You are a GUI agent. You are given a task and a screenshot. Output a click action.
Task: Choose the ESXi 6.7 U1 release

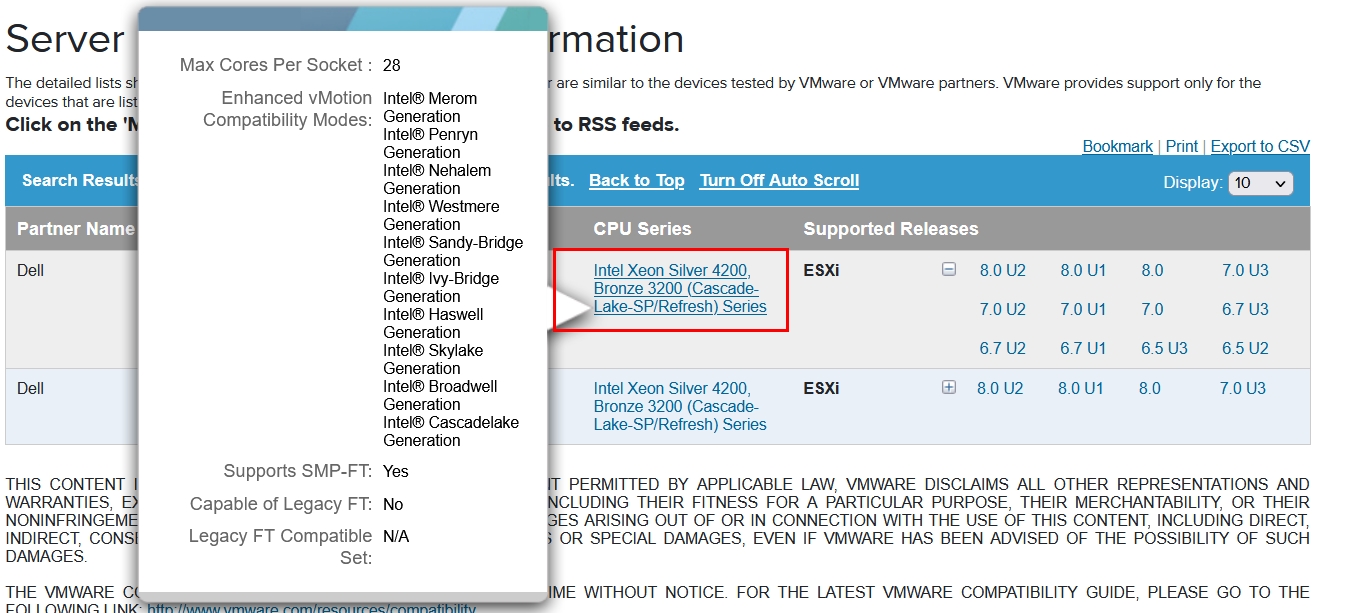click(1083, 348)
